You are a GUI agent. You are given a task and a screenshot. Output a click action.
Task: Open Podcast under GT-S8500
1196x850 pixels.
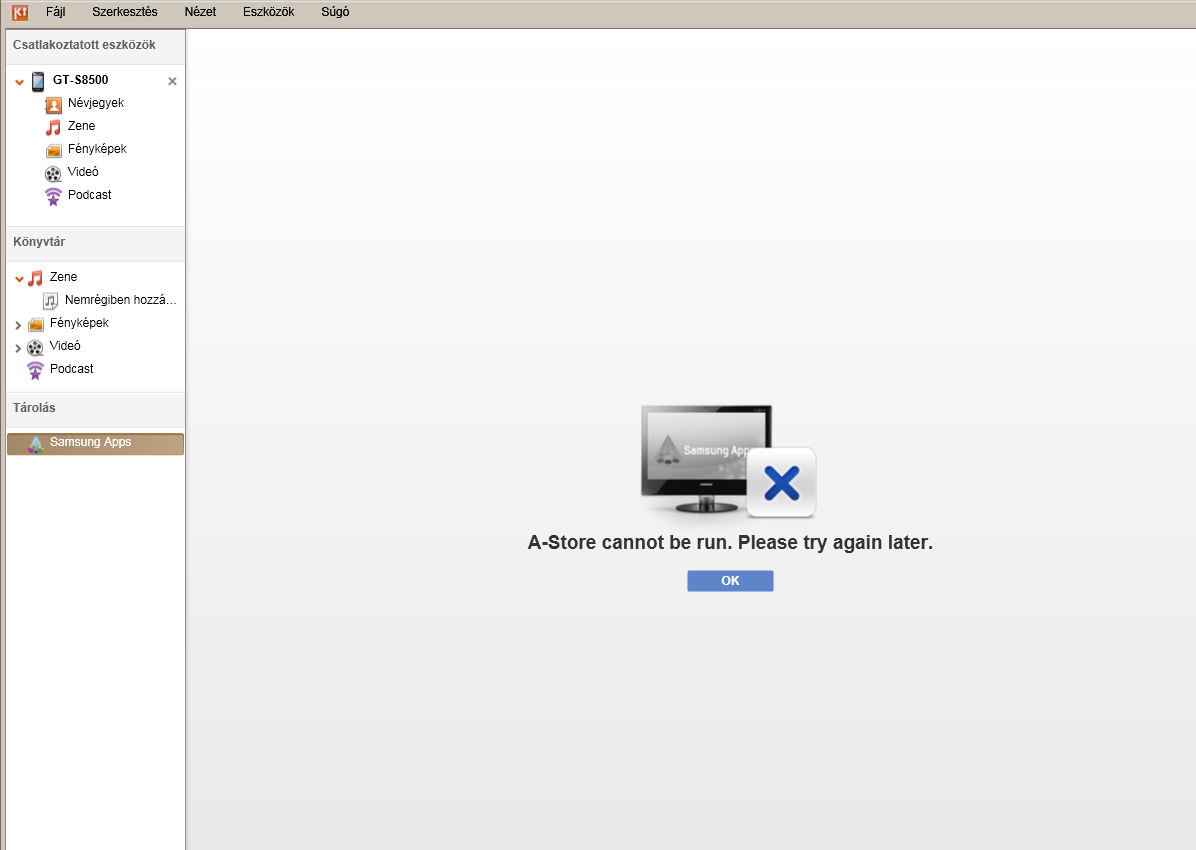[89, 195]
